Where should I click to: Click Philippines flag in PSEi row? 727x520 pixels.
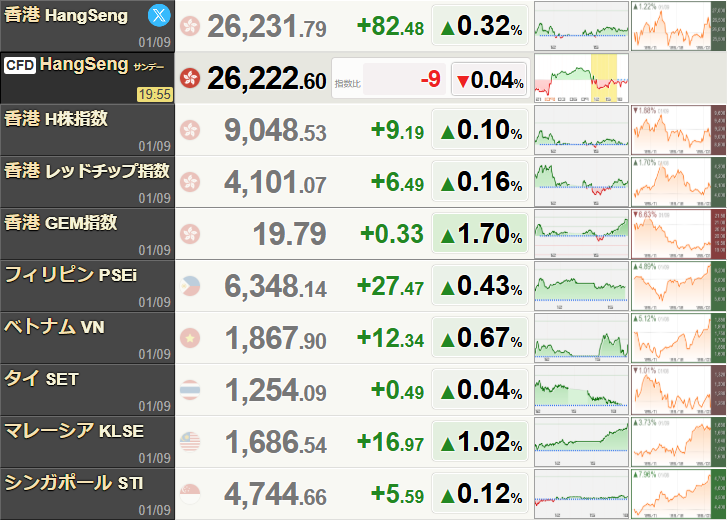190,286
